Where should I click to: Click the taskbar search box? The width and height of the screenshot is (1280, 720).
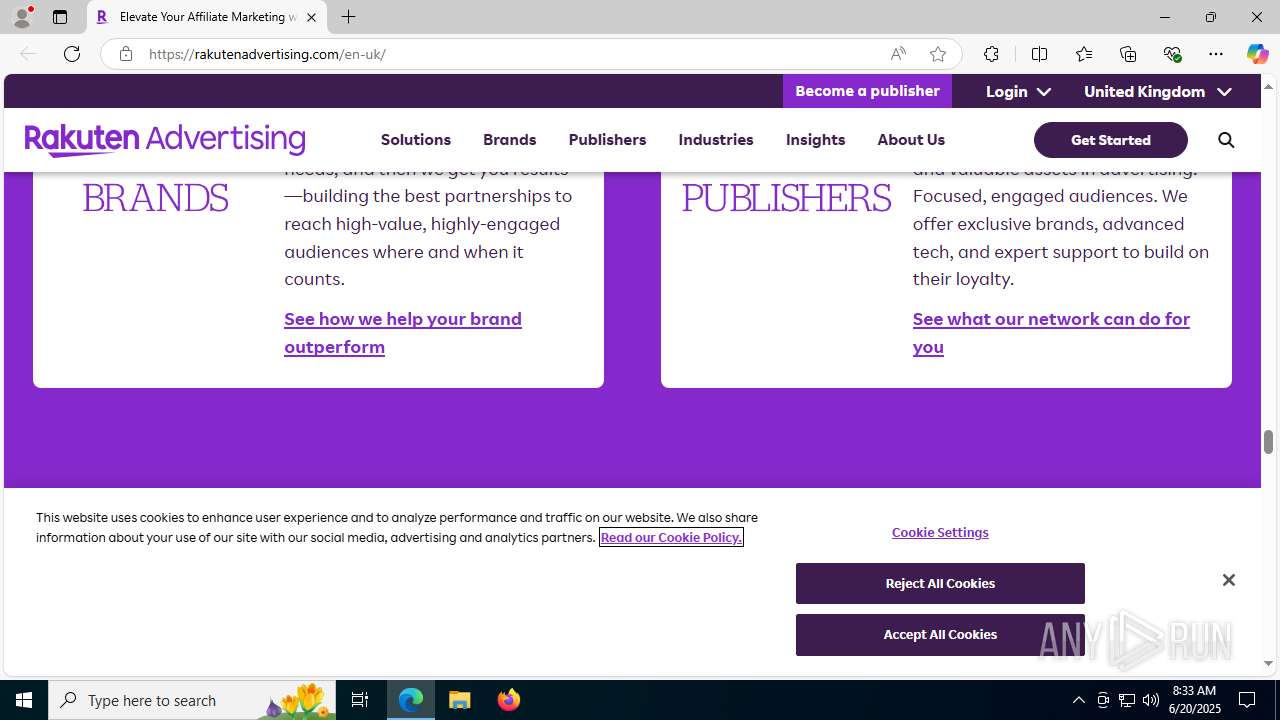point(192,700)
